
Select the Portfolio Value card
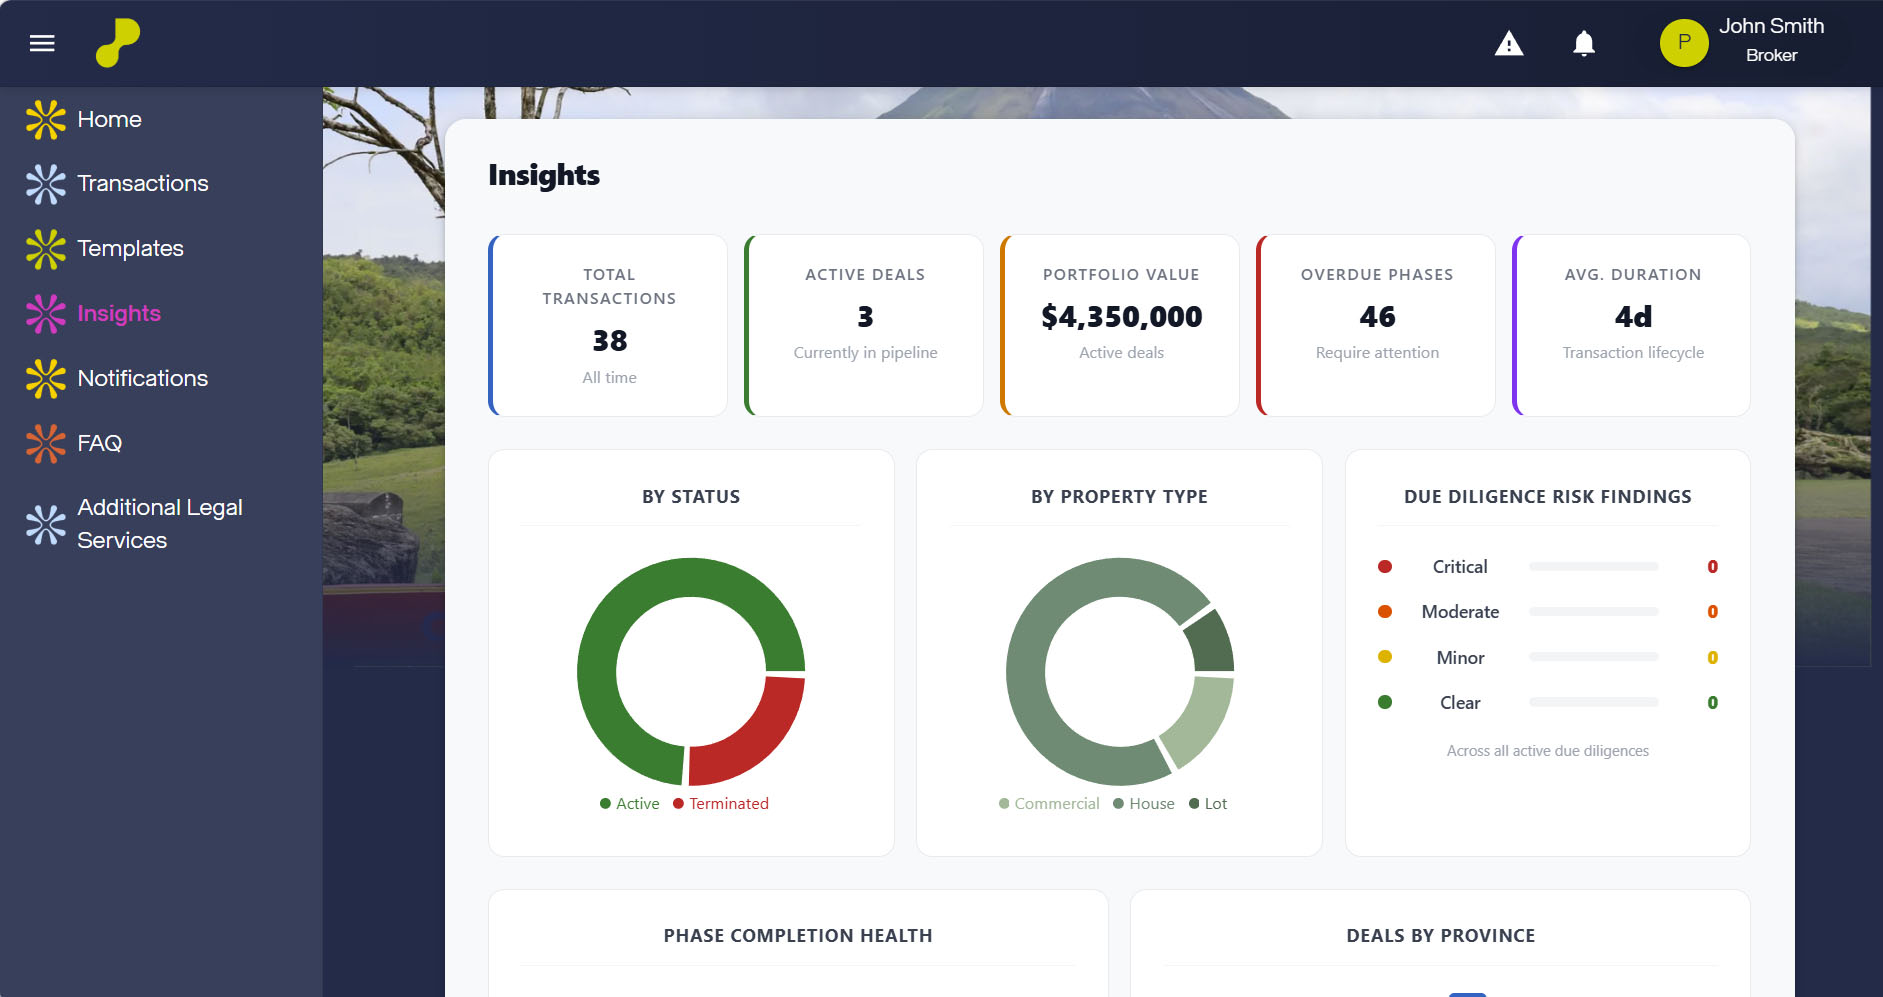coord(1120,325)
